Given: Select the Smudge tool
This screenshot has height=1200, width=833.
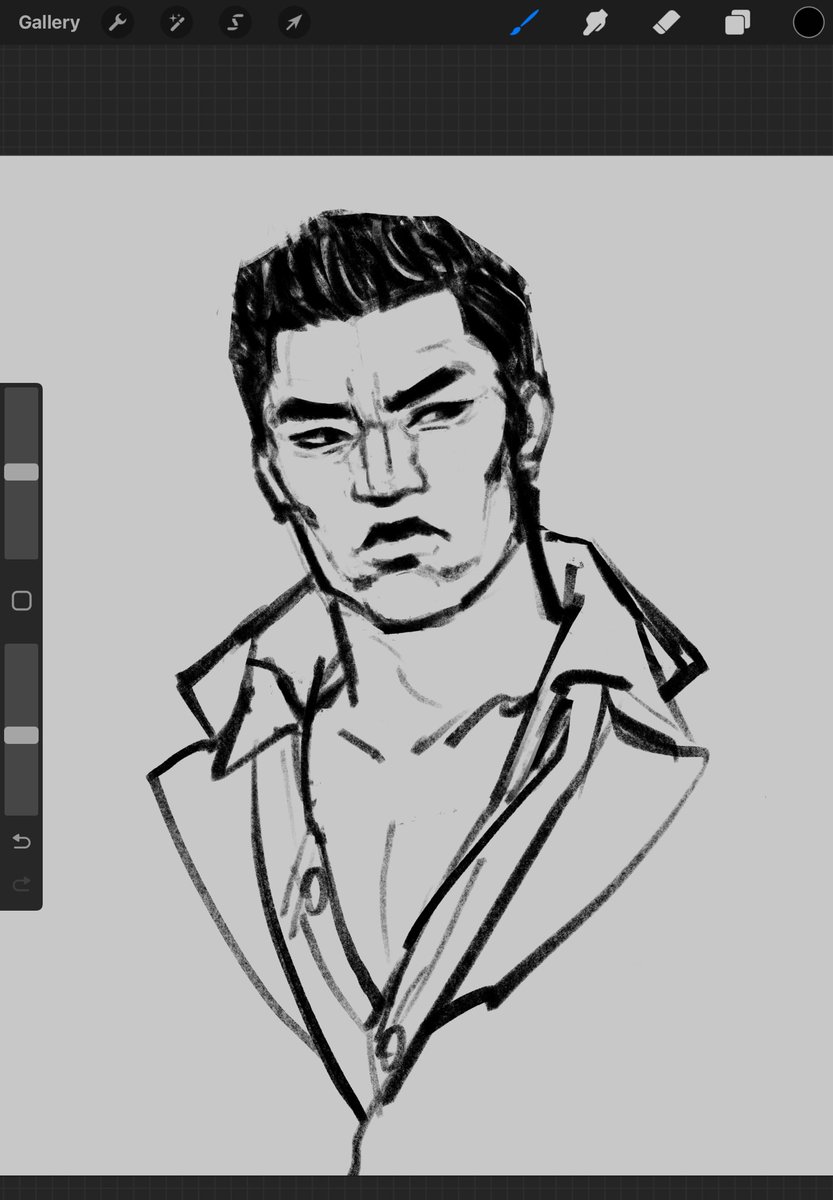Looking at the screenshot, I should [x=596, y=22].
